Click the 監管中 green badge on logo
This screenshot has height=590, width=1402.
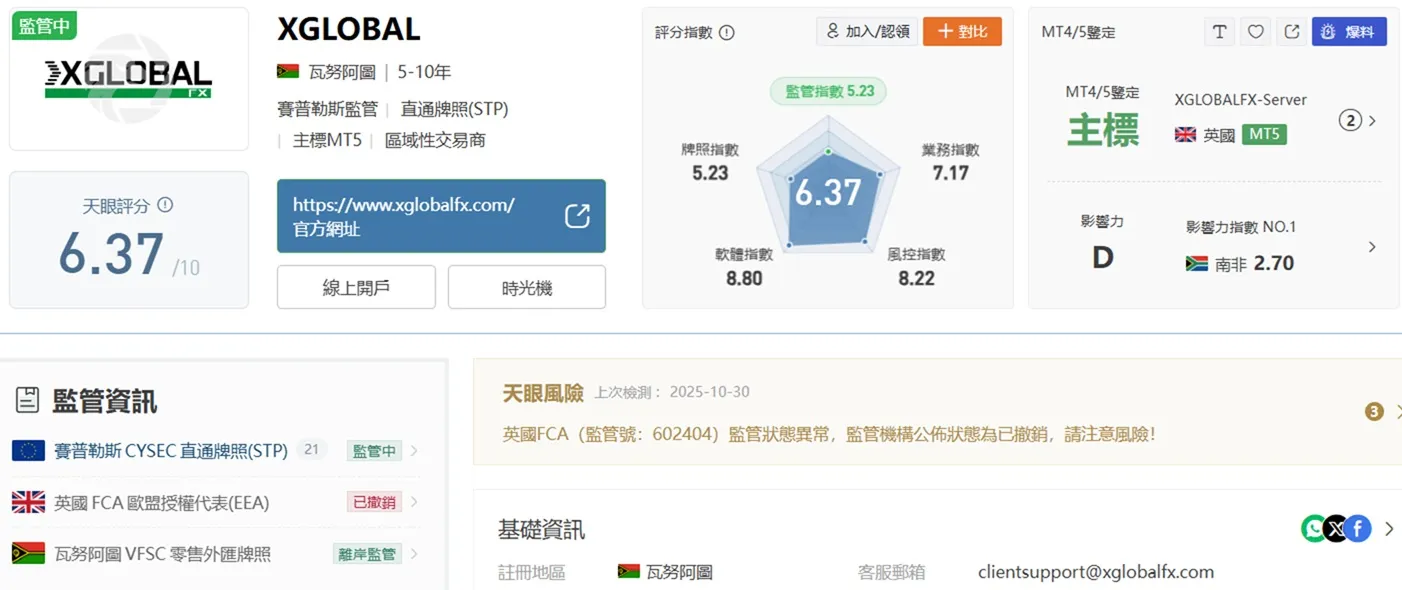[x=44, y=25]
